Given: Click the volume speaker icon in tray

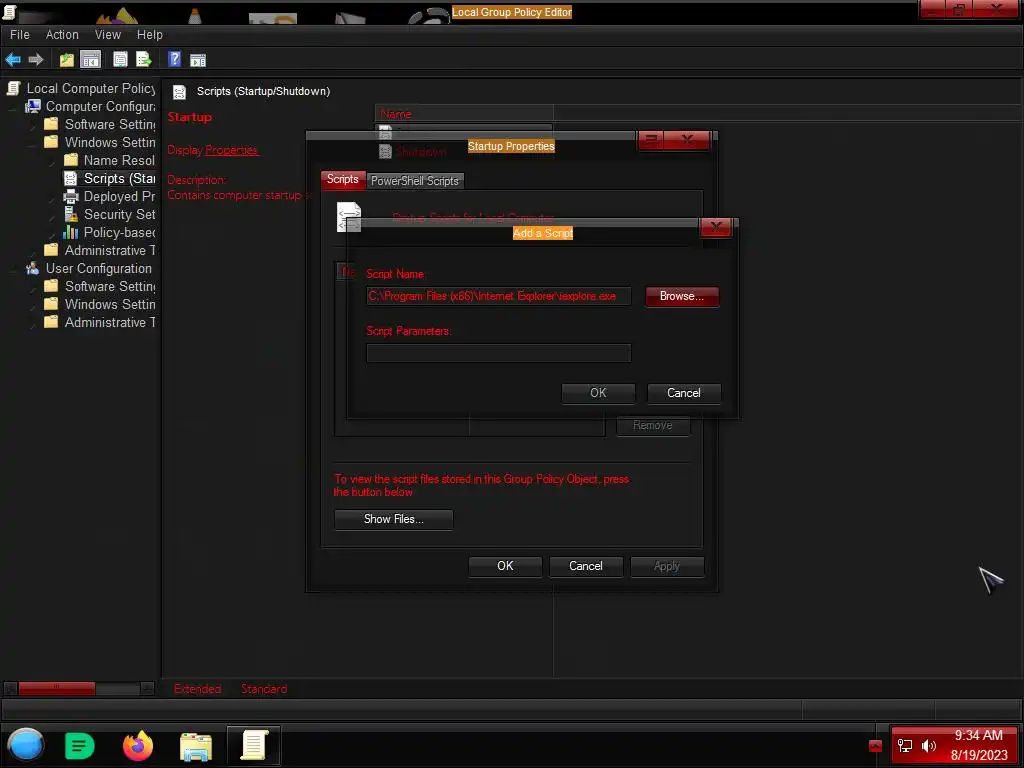Looking at the screenshot, I should pos(929,746).
